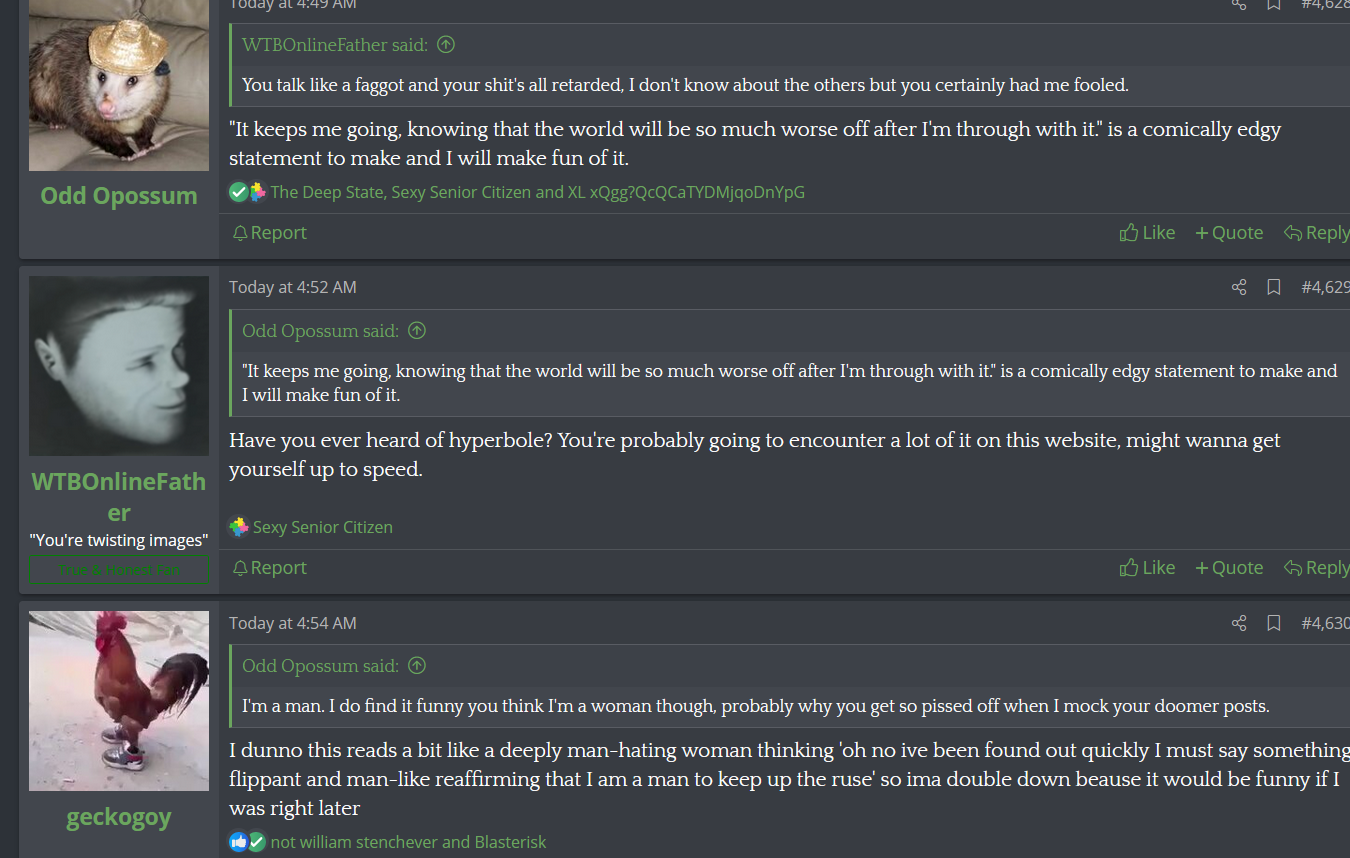View reactions on Odd Opossum's post
Image resolution: width=1350 pixels, height=858 pixels.
536,192
